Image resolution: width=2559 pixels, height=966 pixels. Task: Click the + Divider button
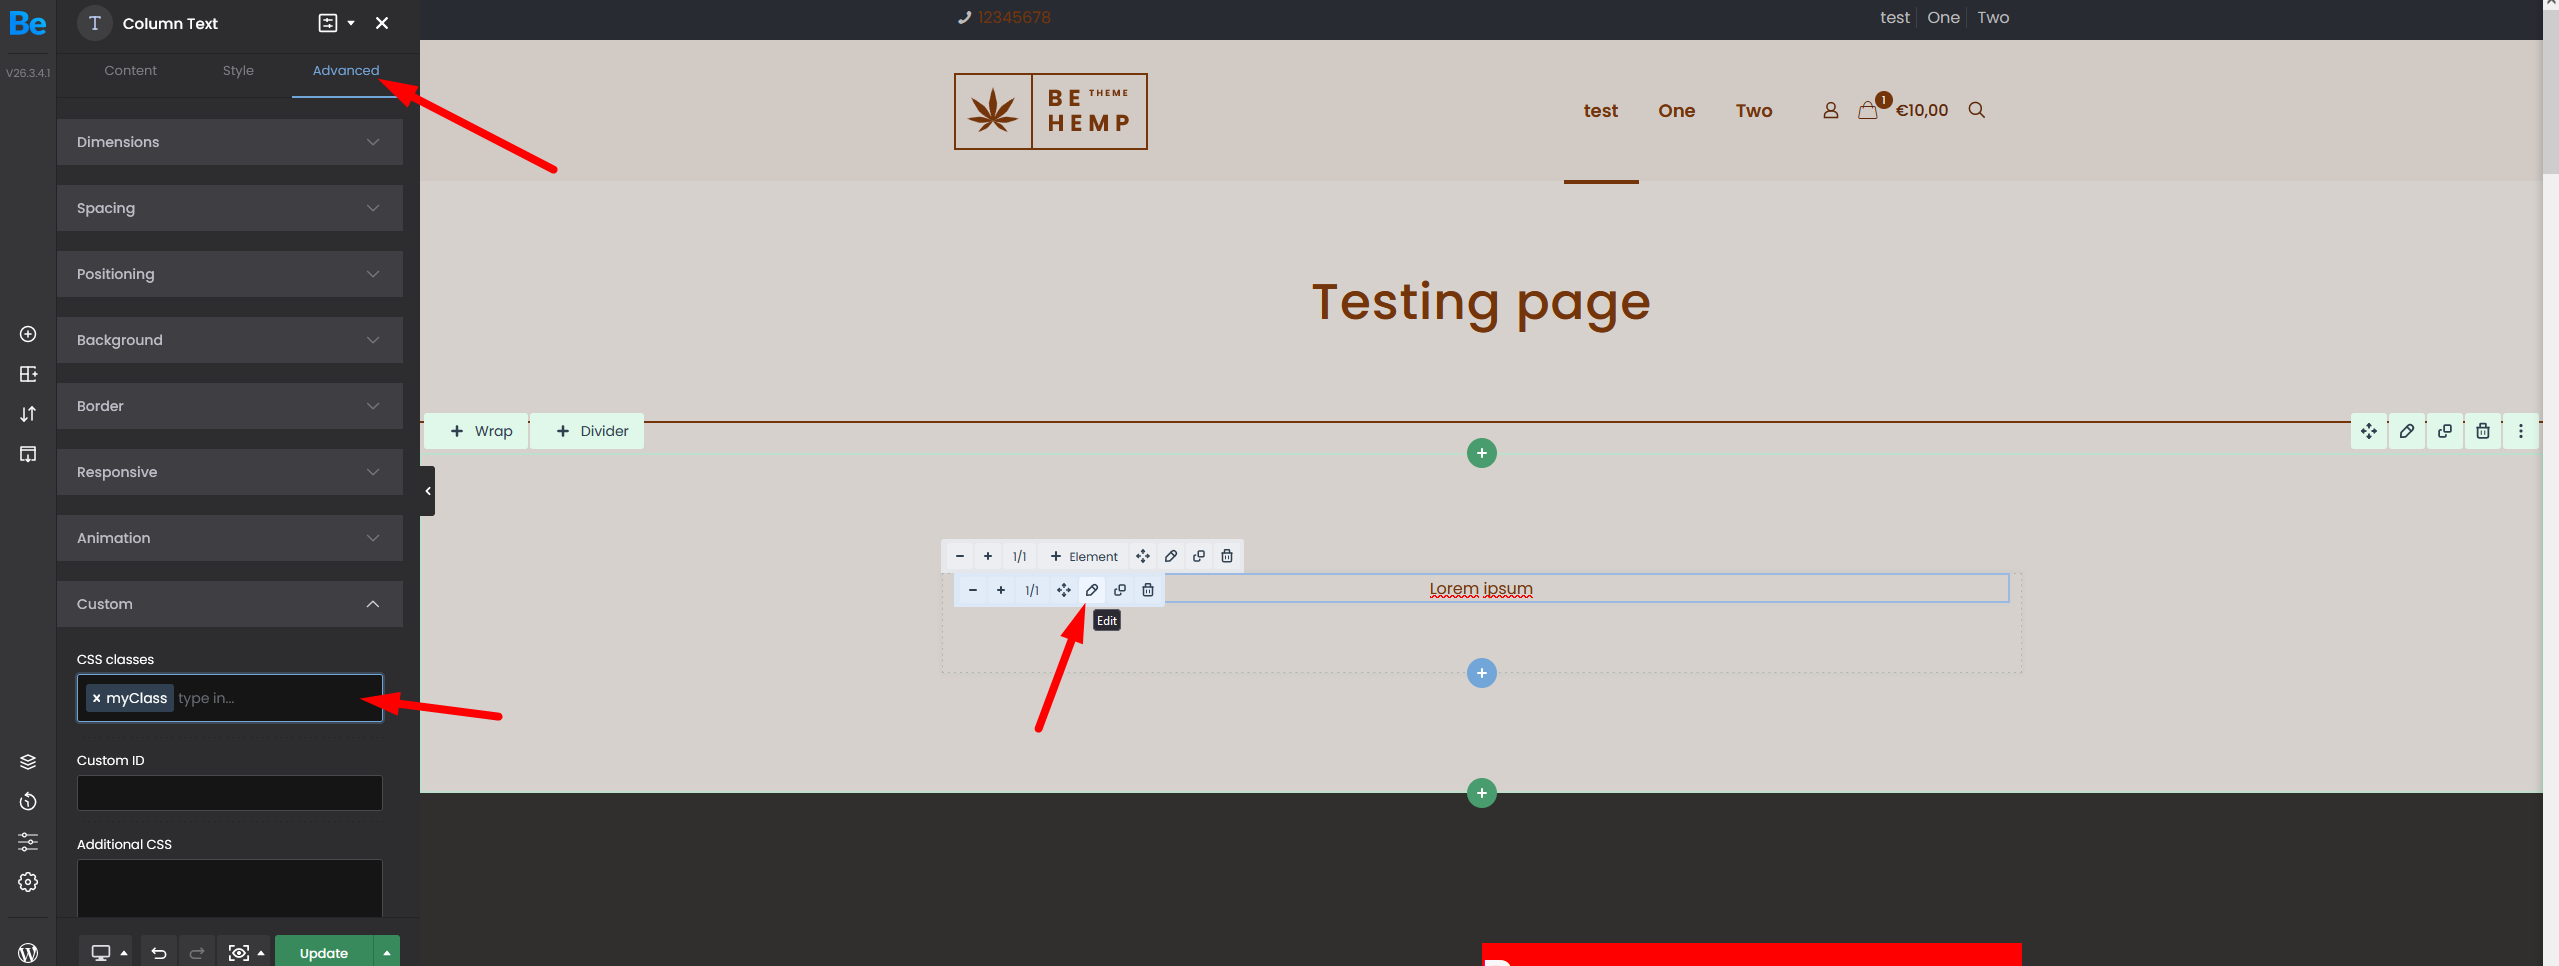pyautogui.click(x=588, y=431)
